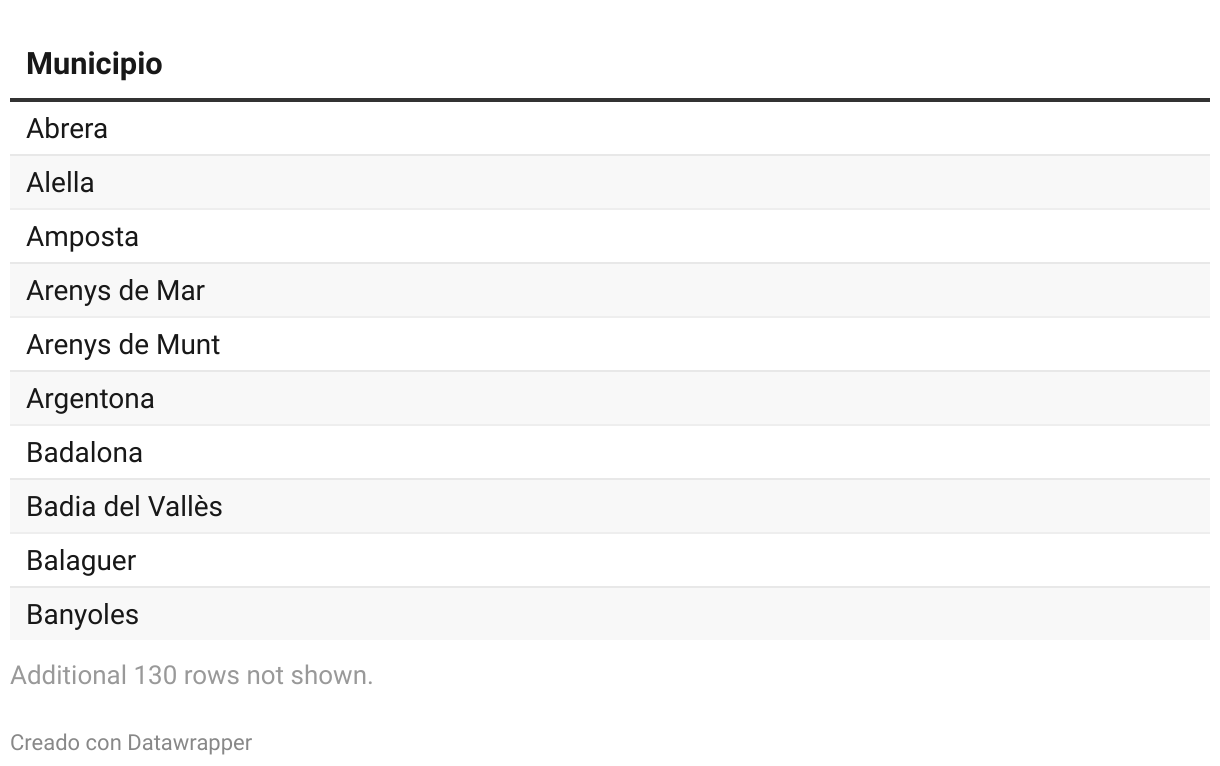Open the Creado con Datawrapper link
Viewport: 1220px width, 766px height.
coord(131,742)
